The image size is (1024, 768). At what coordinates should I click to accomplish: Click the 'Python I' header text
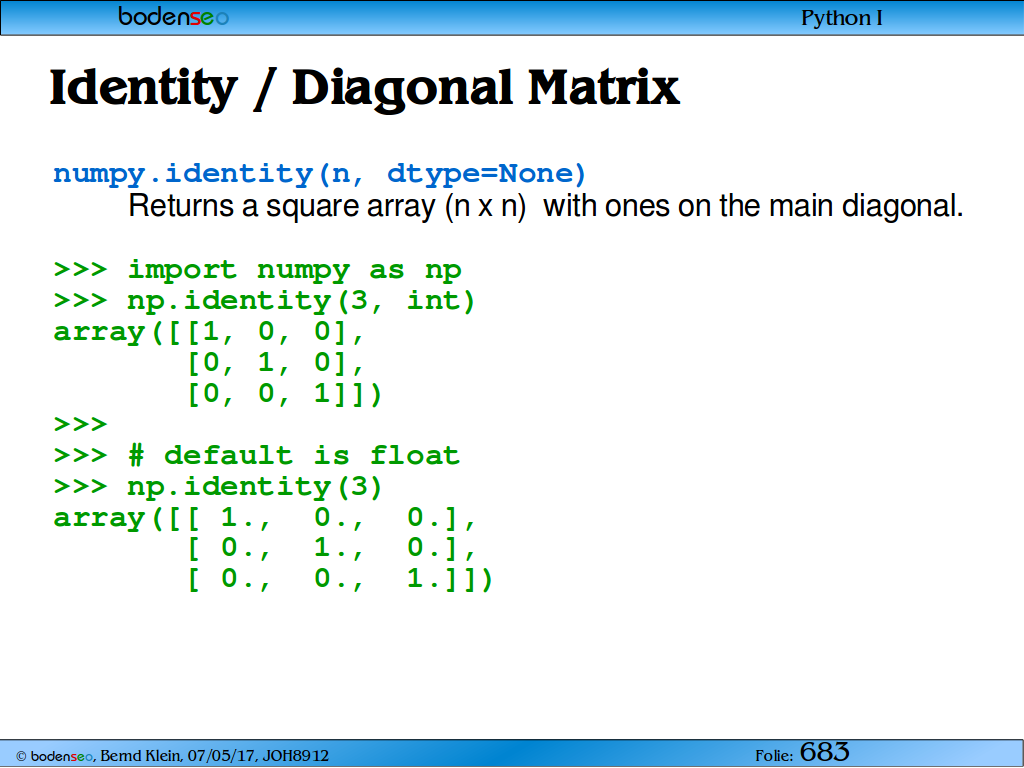841,18
